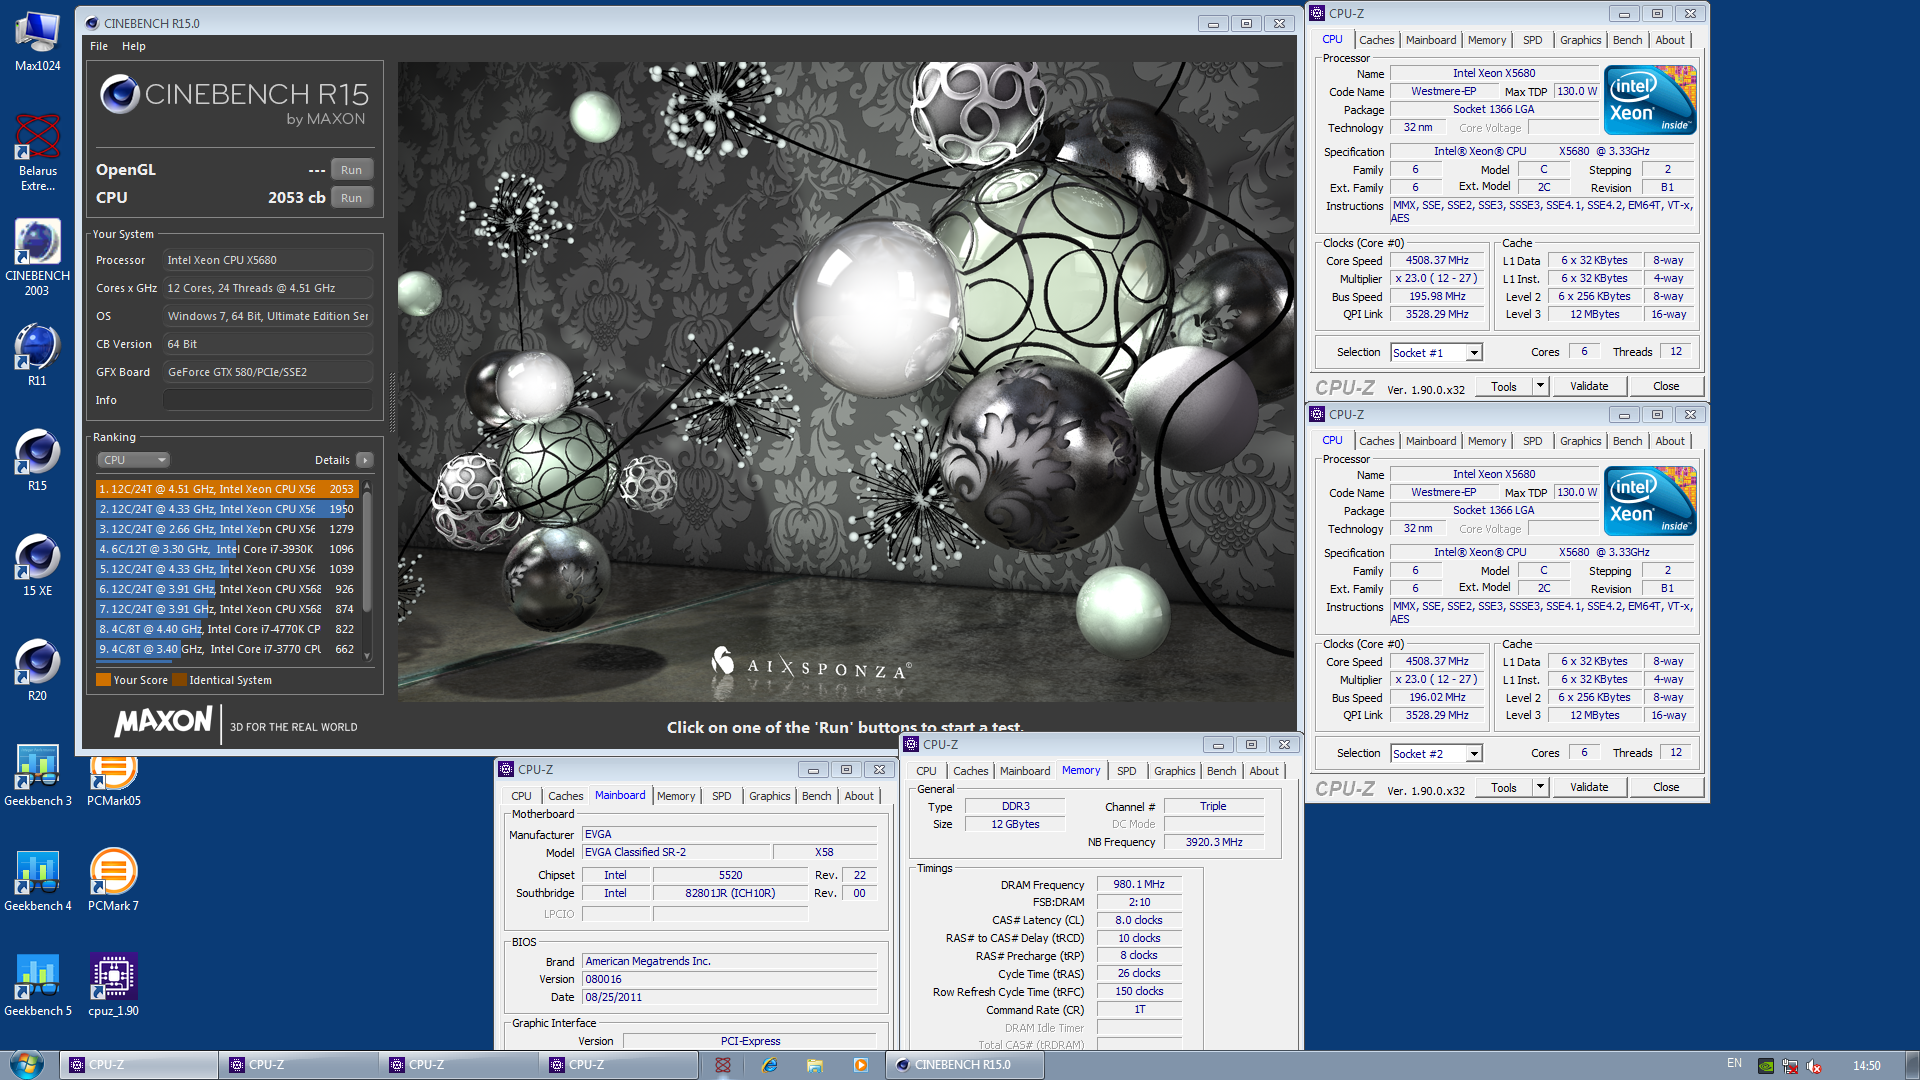
Task: Click the orange Your Score swatch
Action: tap(103, 680)
